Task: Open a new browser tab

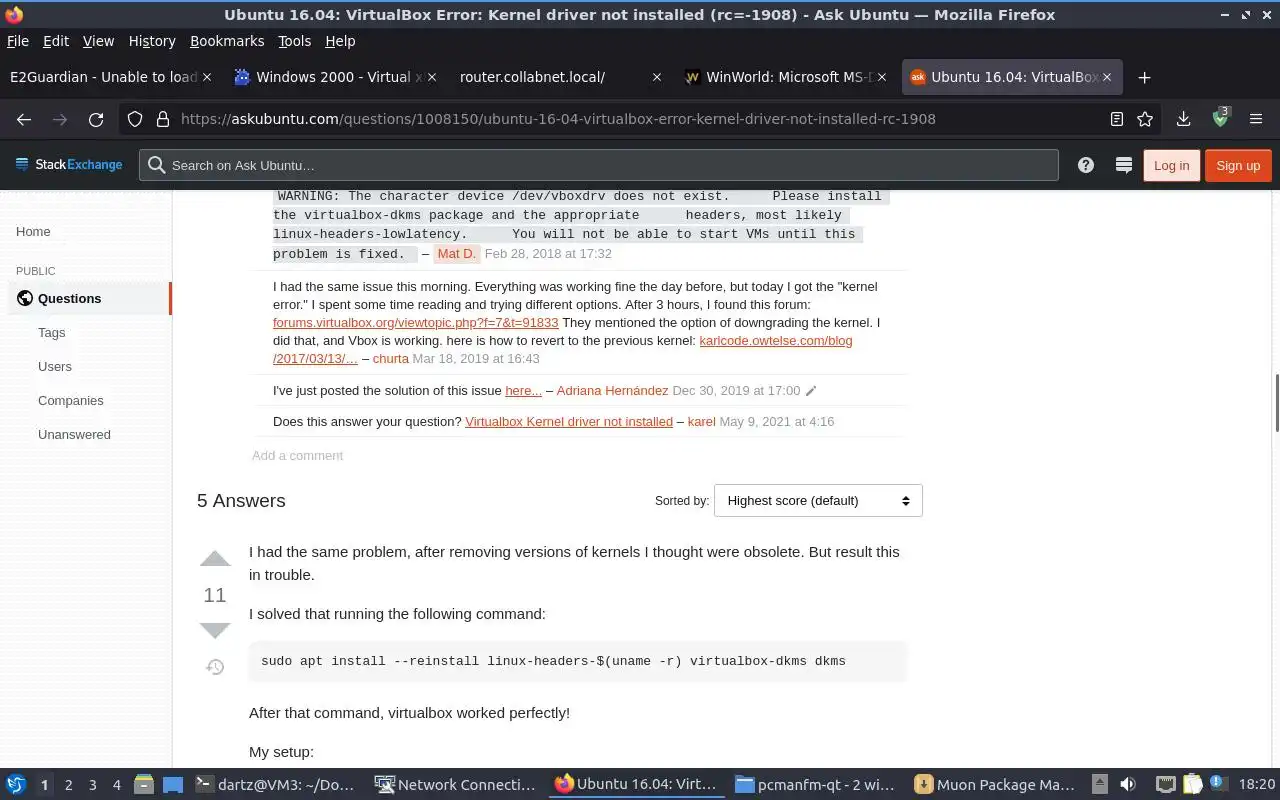Action: pos(1145,77)
